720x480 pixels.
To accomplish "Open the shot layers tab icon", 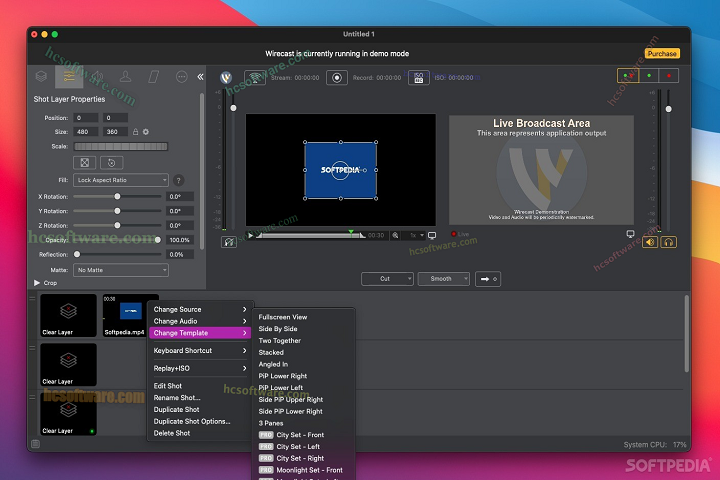I will click(41, 76).
